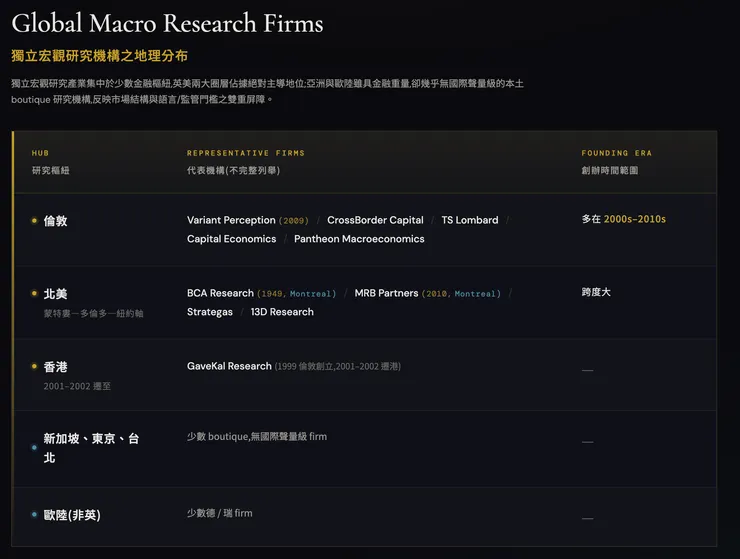Click GaveKal Research firm name
This screenshot has width=740, height=559.
(x=229, y=366)
